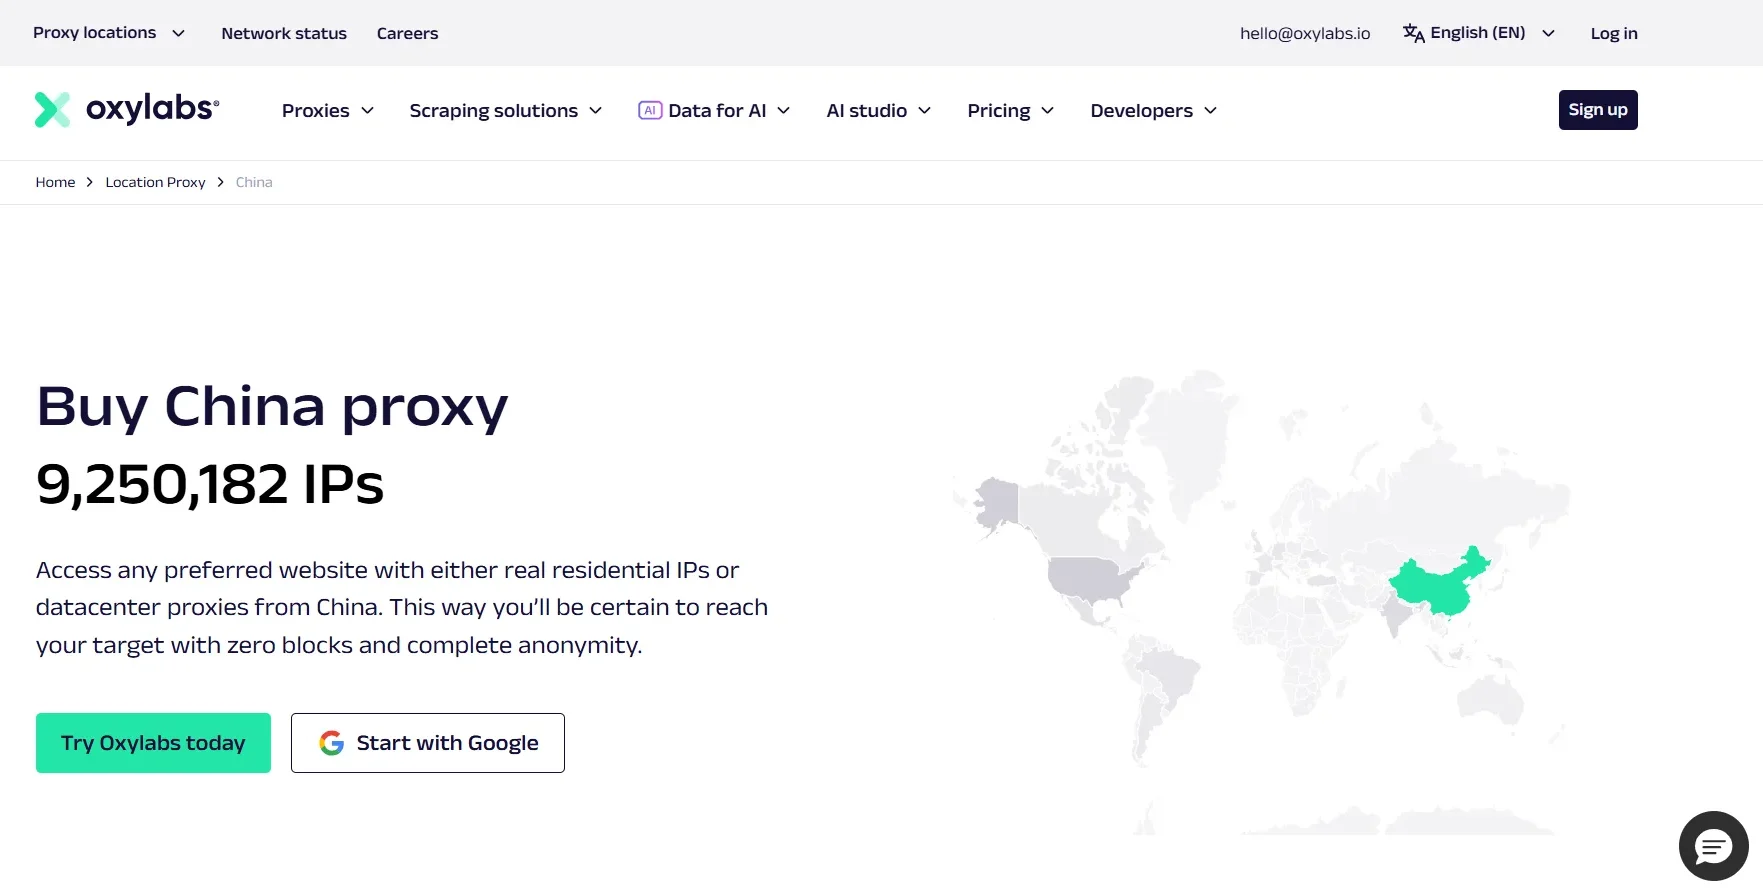Go to Home breadcrumb

(x=55, y=182)
